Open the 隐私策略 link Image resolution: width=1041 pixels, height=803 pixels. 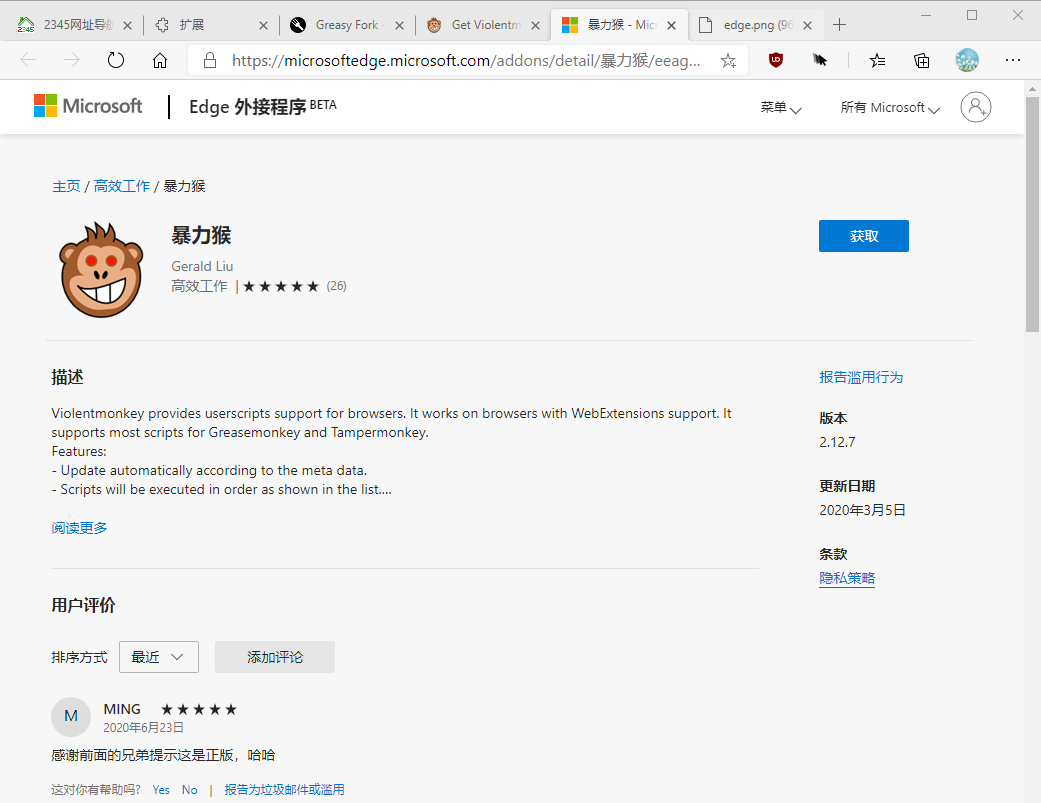coord(847,578)
